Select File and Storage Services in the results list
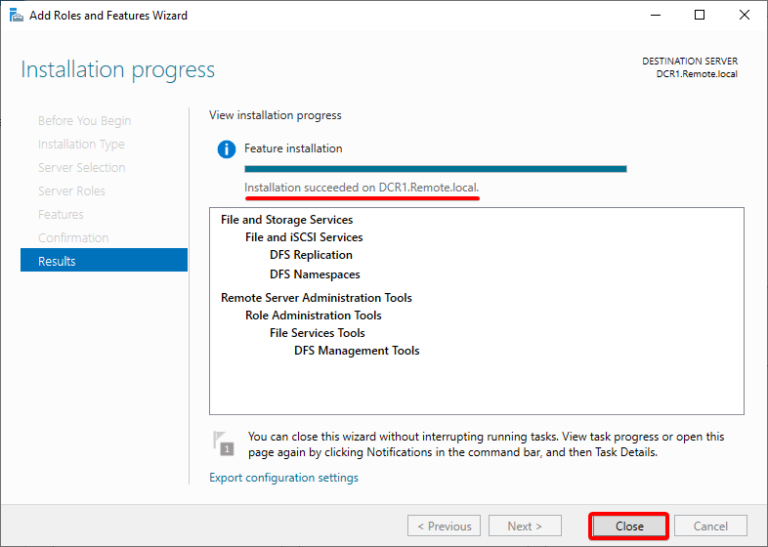Viewport: 768px width, 547px height. 286,220
